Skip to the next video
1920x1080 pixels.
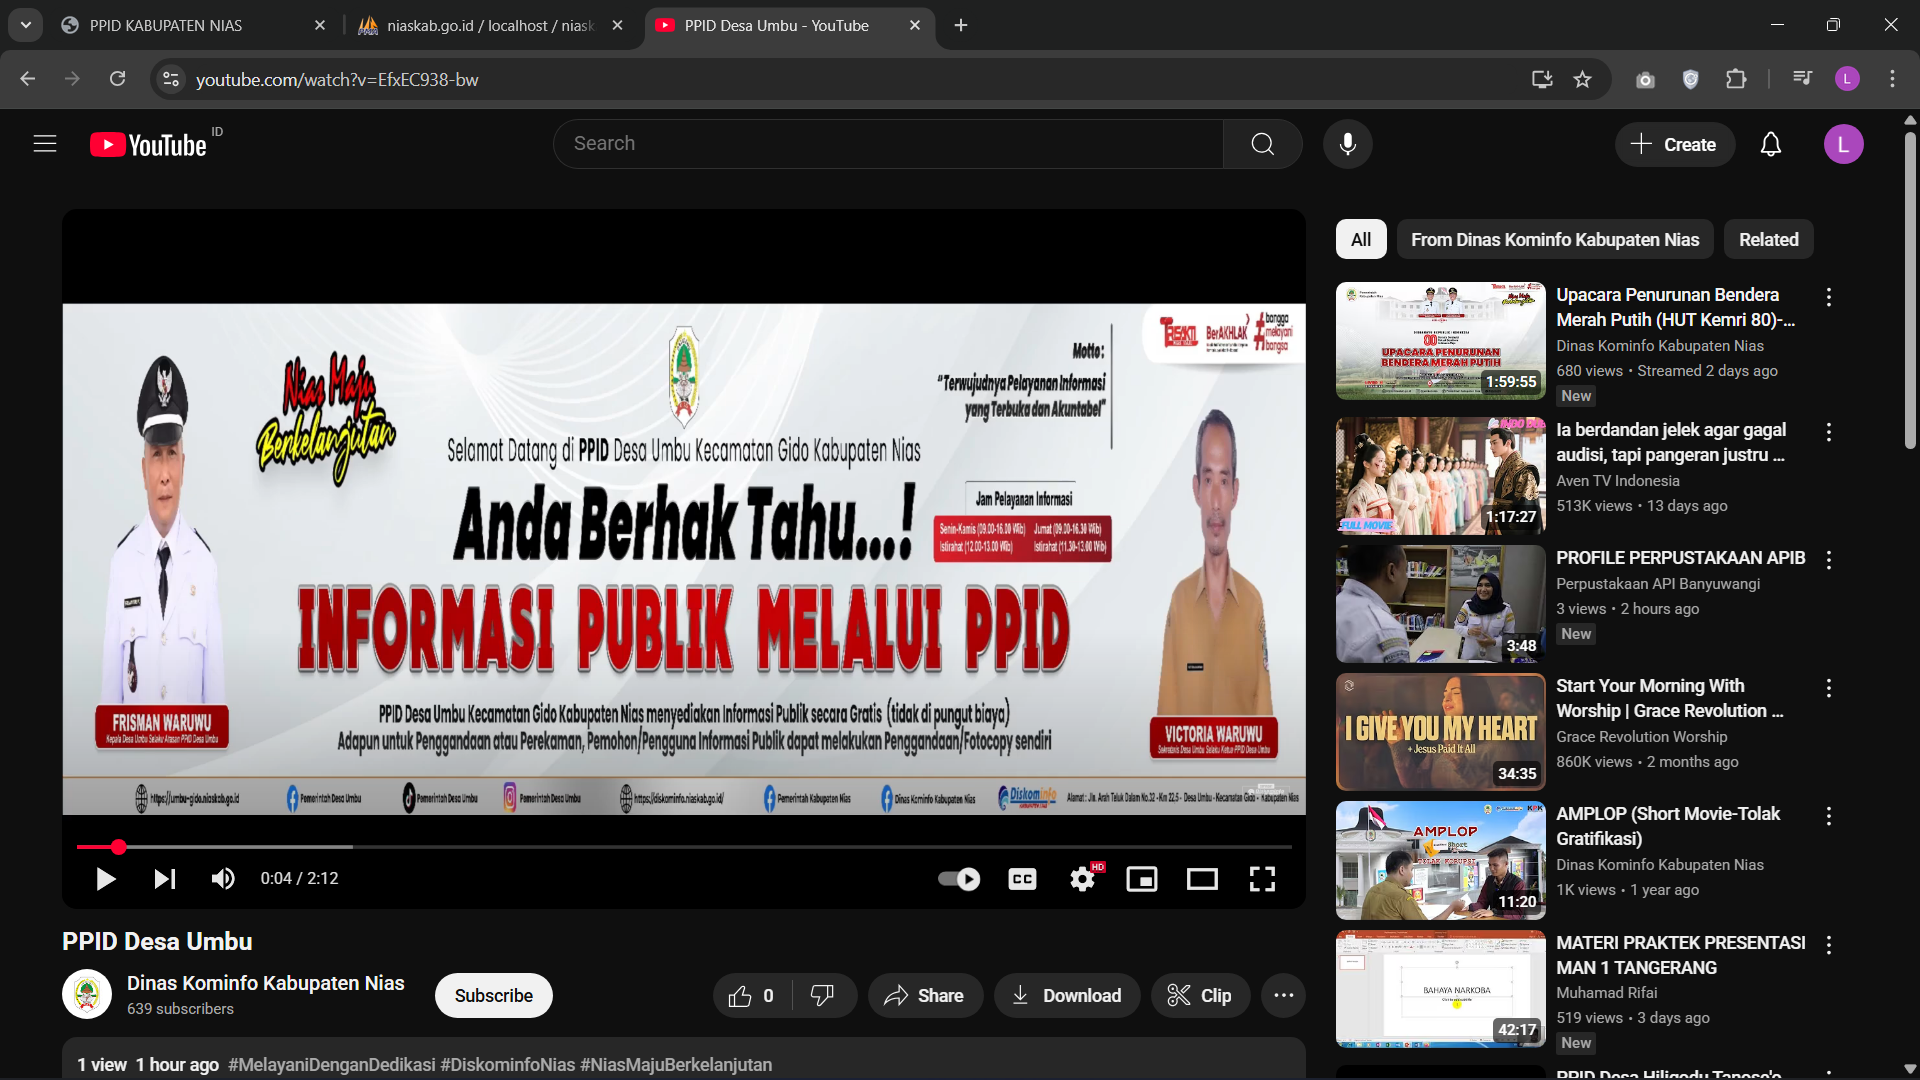point(165,879)
